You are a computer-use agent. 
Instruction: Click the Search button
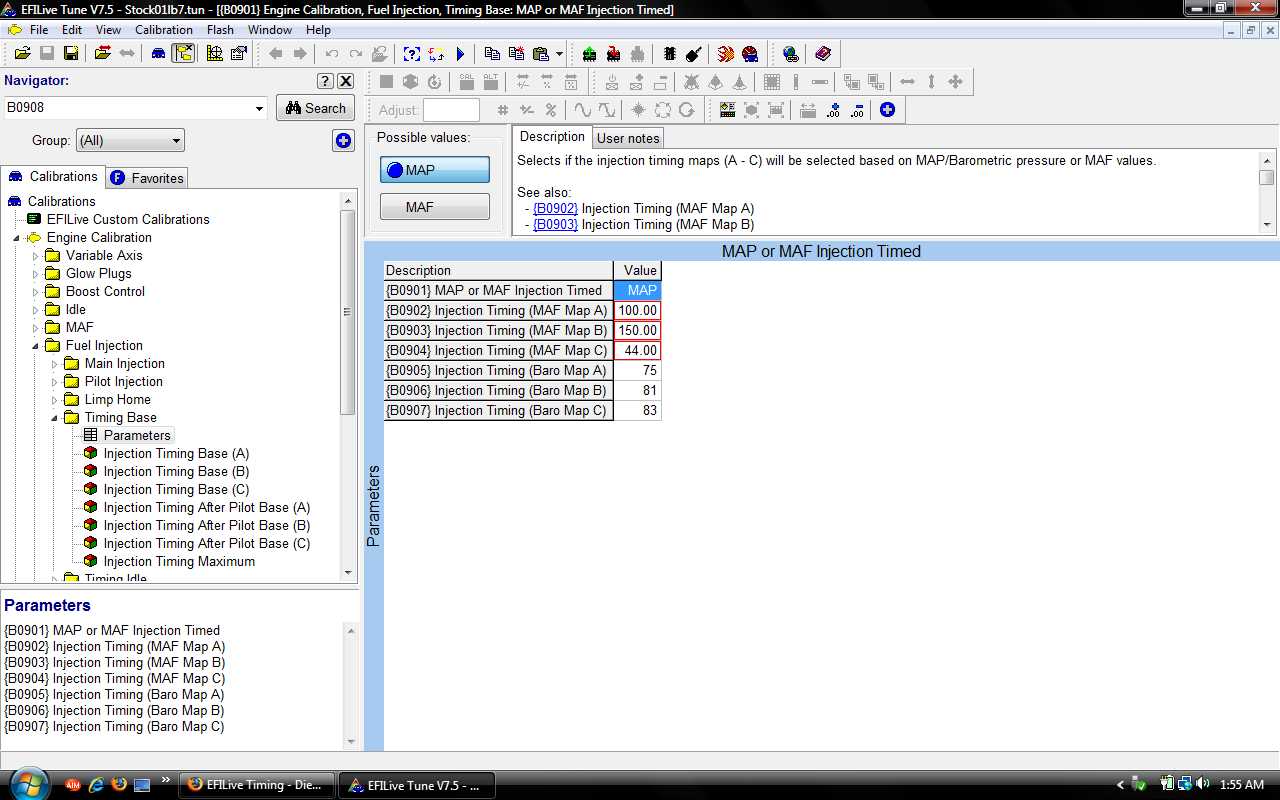[x=315, y=108]
